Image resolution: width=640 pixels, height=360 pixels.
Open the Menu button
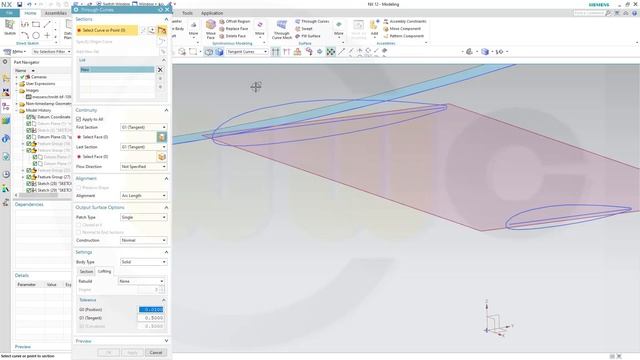(x=15, y=52)
